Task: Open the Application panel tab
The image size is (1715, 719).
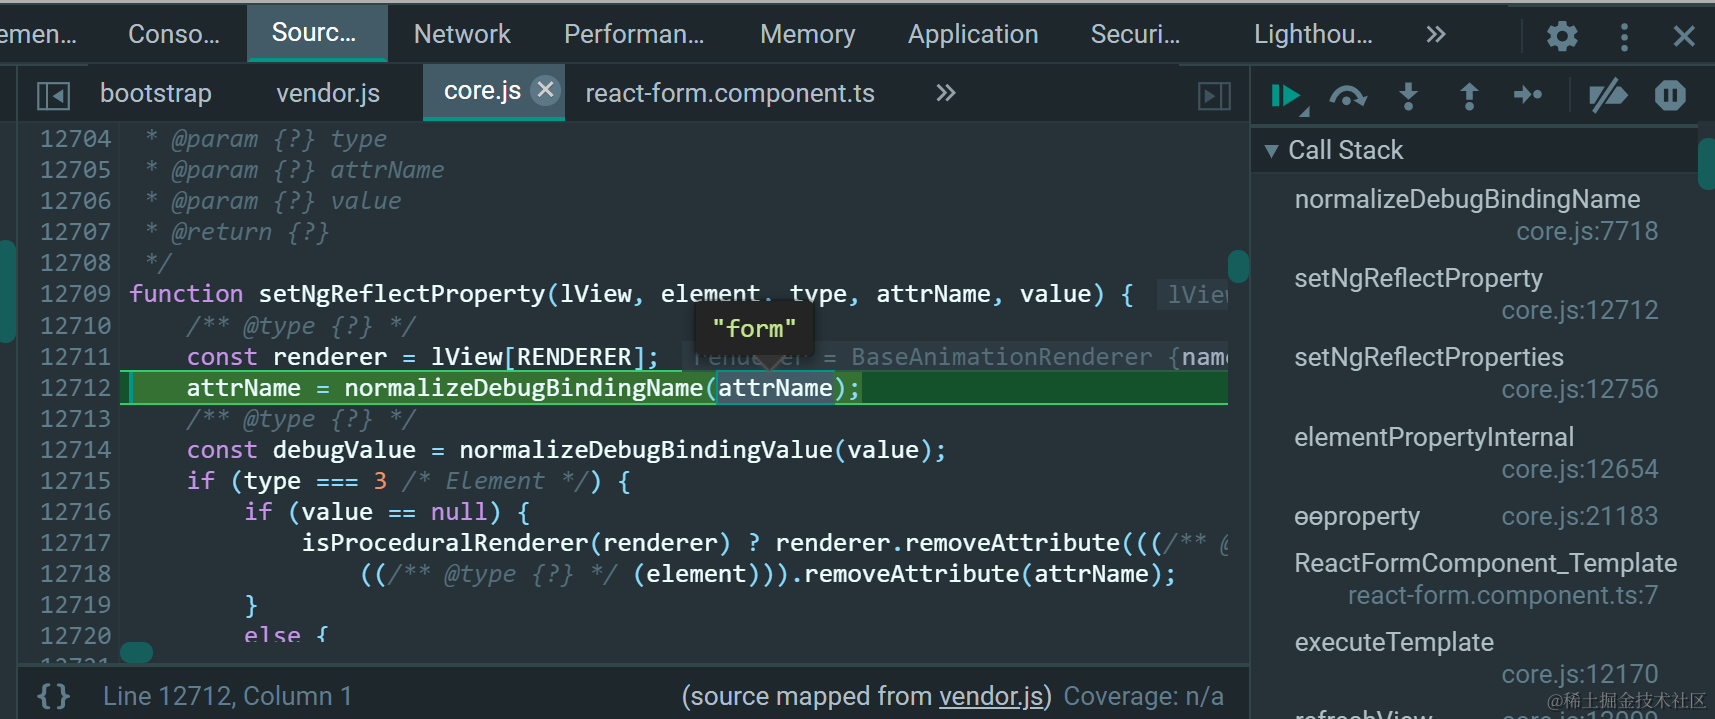Action: [973, 35]
